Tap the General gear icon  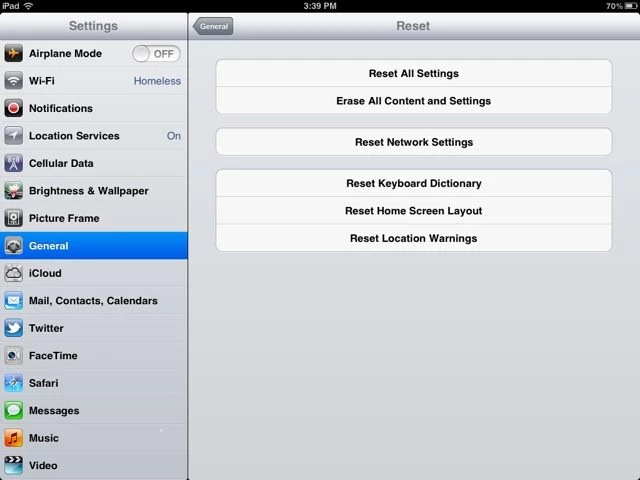click(x=13, y=246)
